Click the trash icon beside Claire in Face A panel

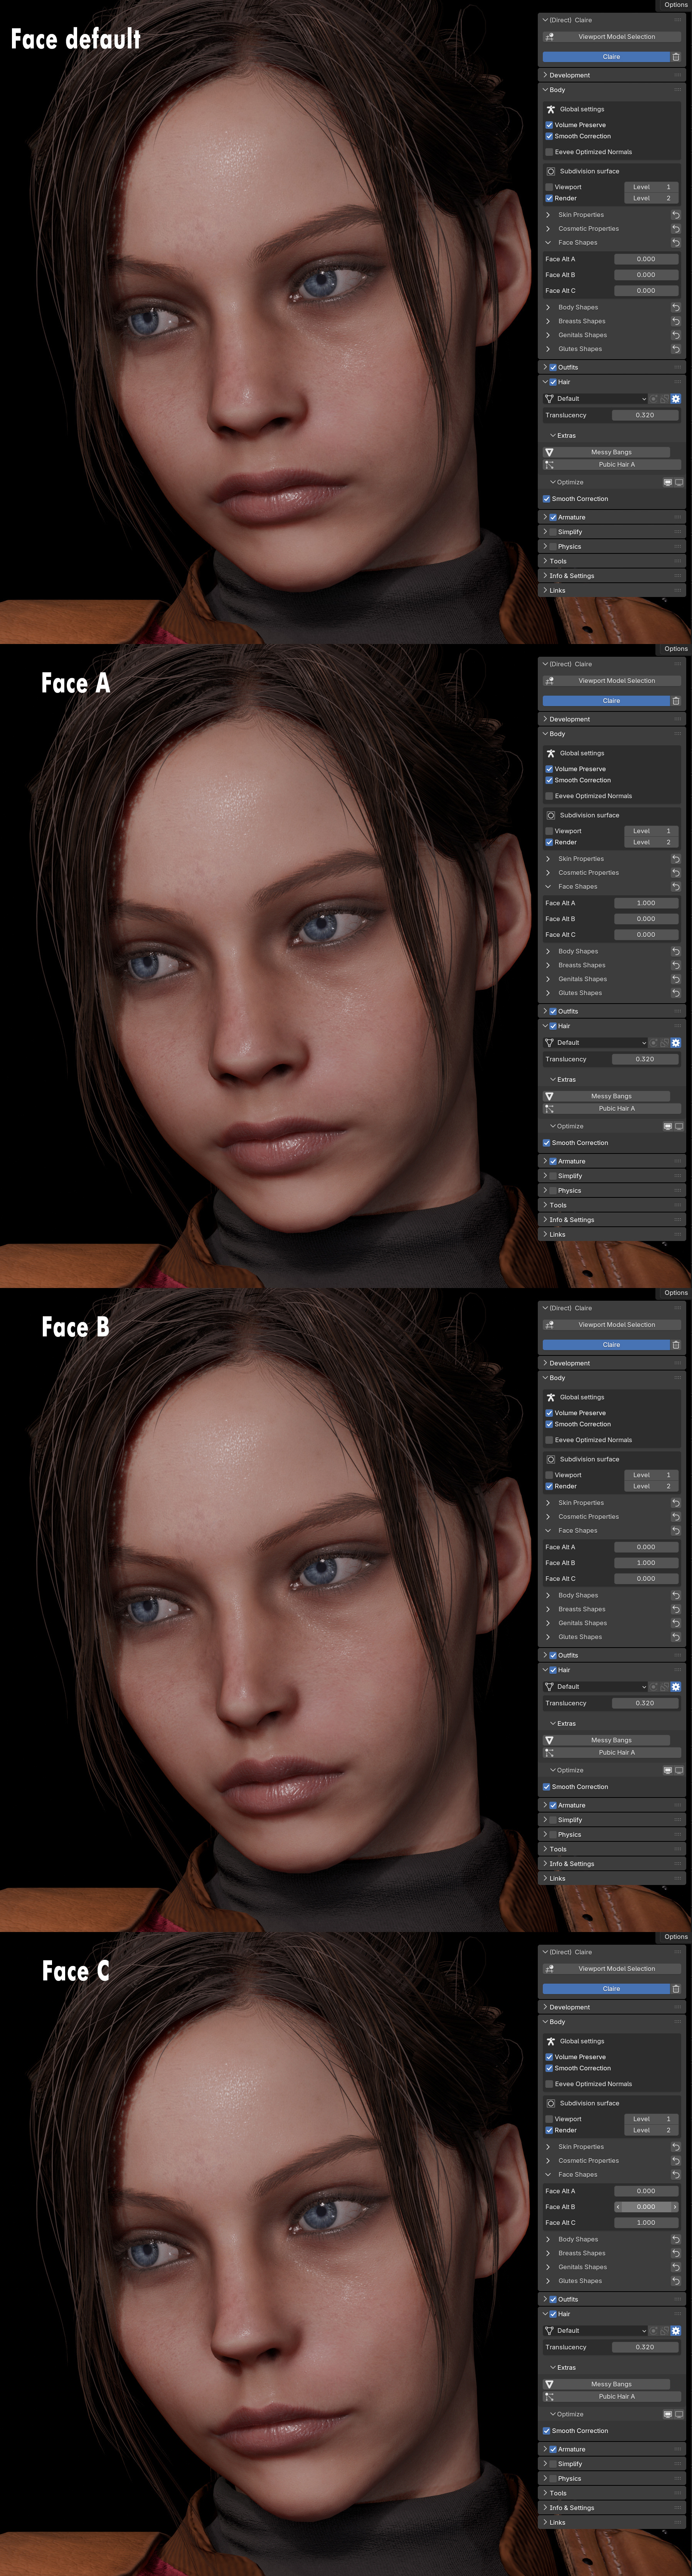point(676,701)
